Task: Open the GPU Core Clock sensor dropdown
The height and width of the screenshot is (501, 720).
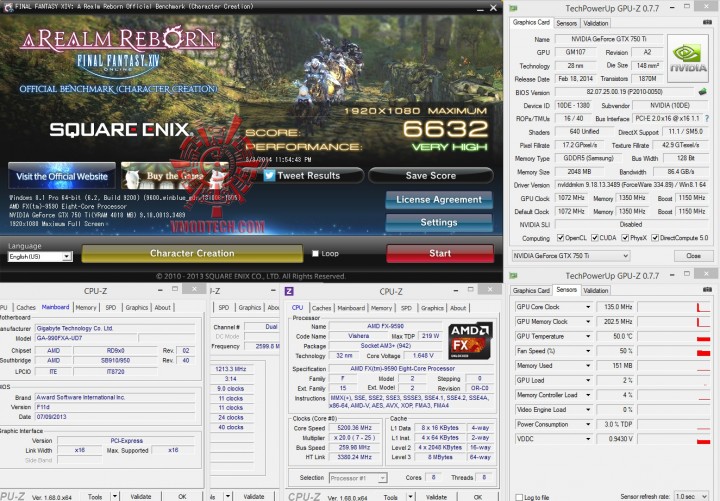Action: [588, 307]
